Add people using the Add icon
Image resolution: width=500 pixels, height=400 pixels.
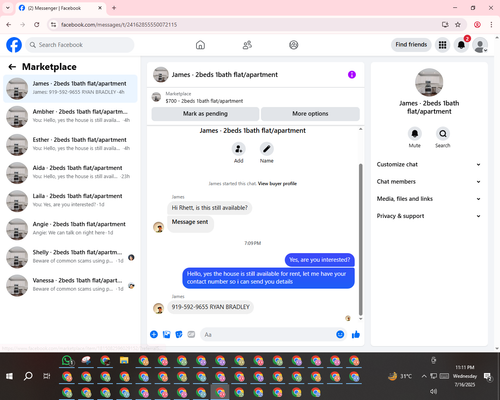pos(239,149)
